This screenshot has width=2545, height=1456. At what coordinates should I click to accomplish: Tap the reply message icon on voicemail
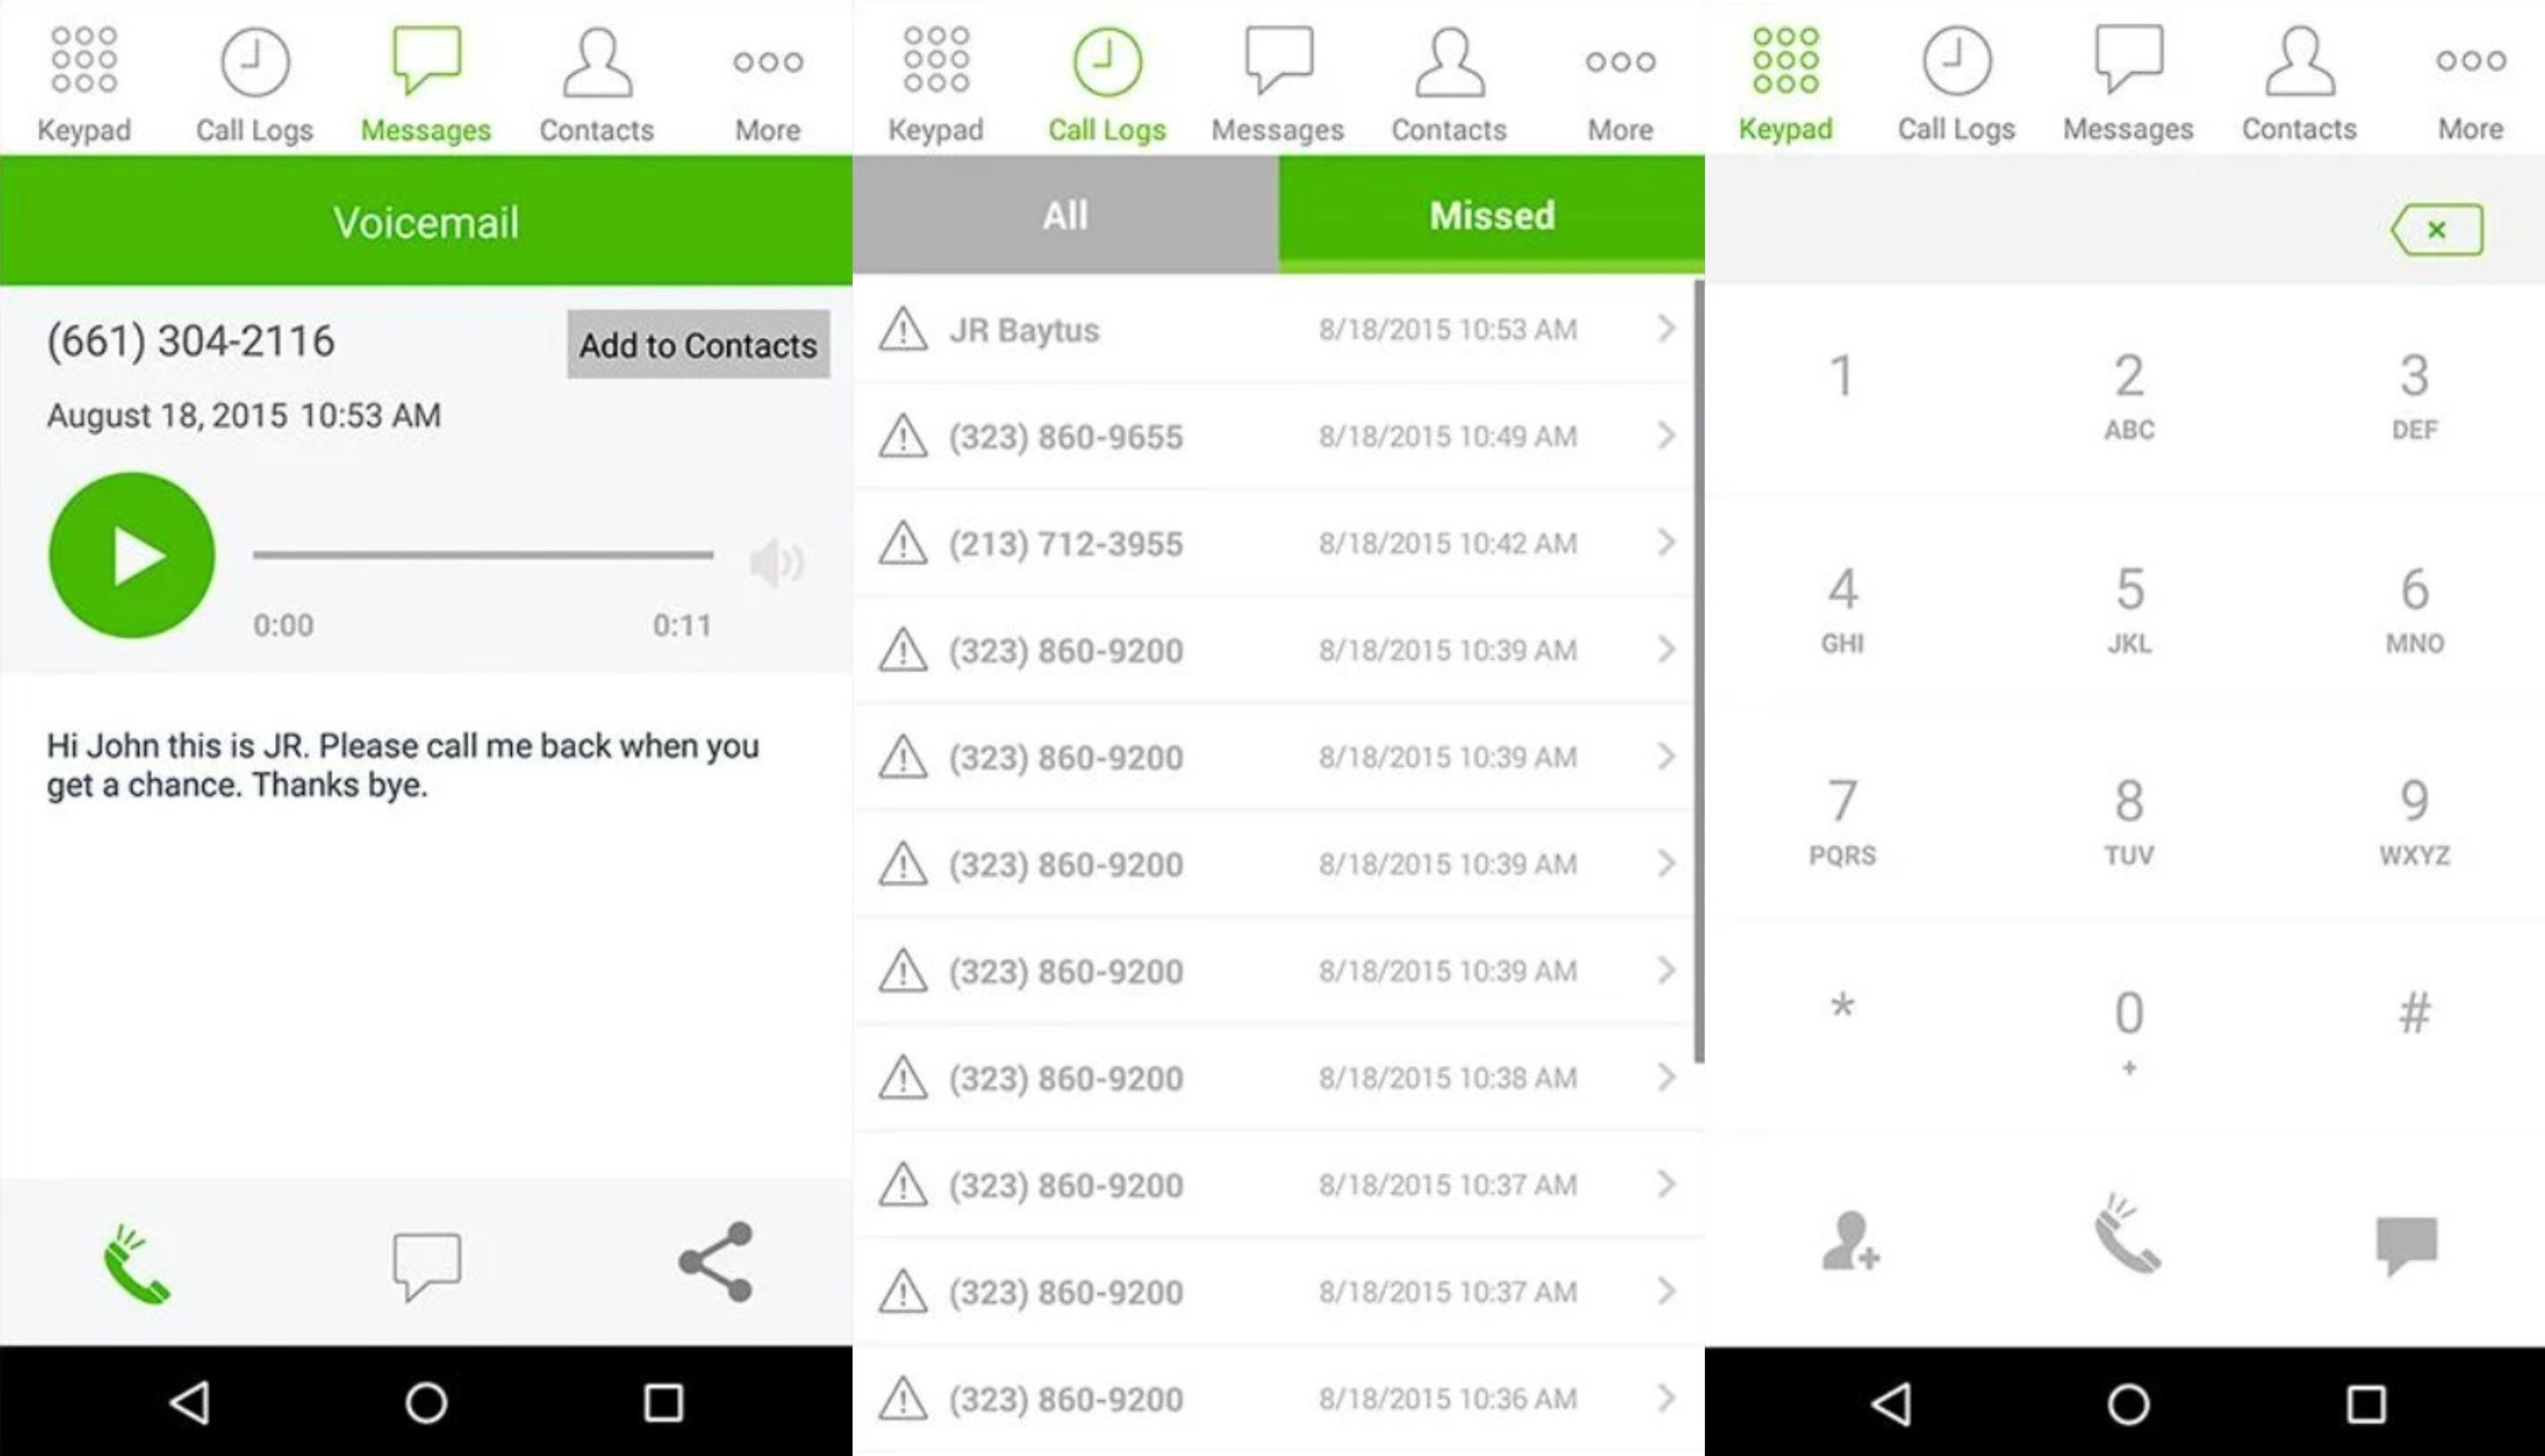tap(426, 1258)
